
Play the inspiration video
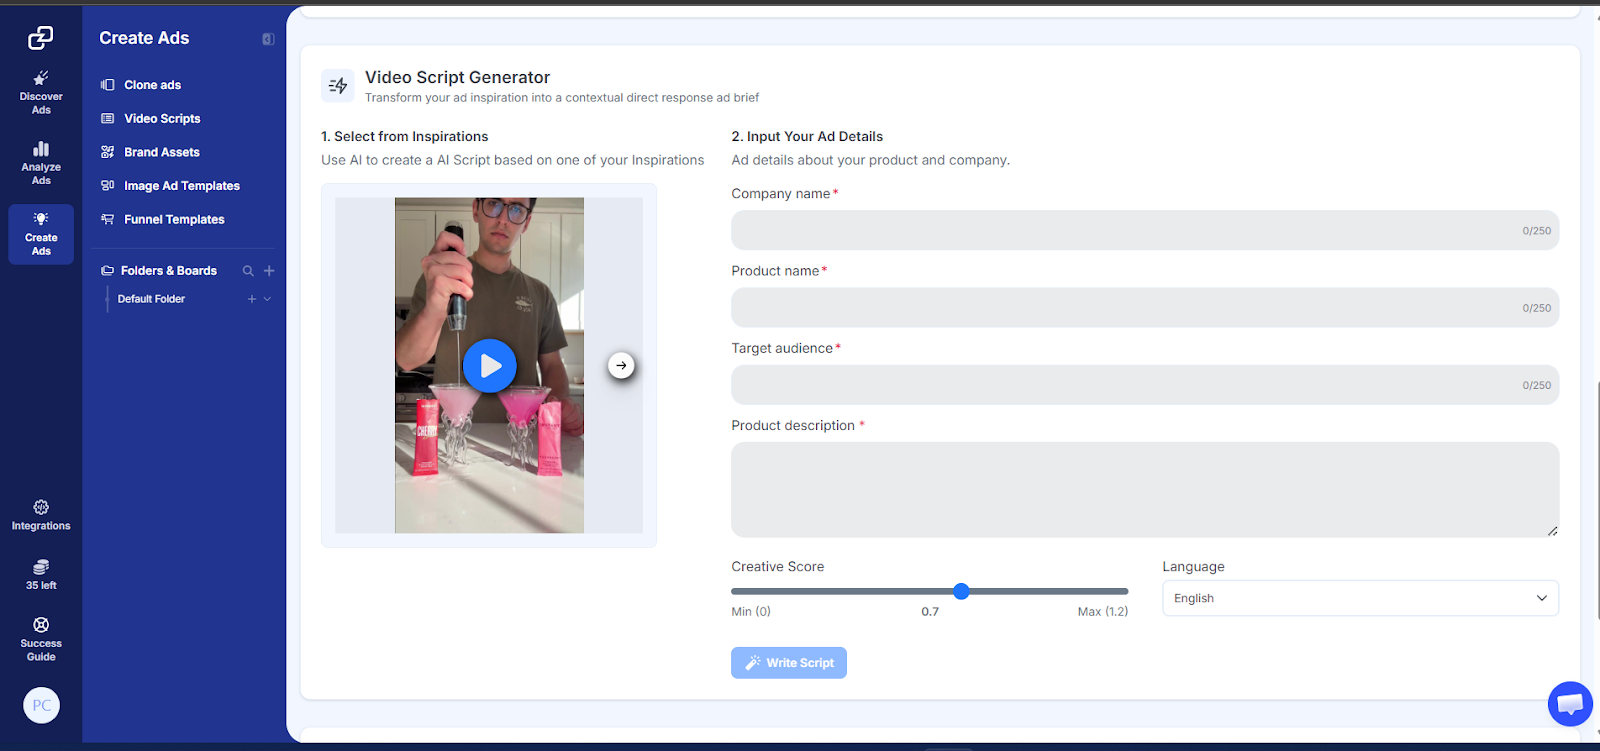coord(489,366)
